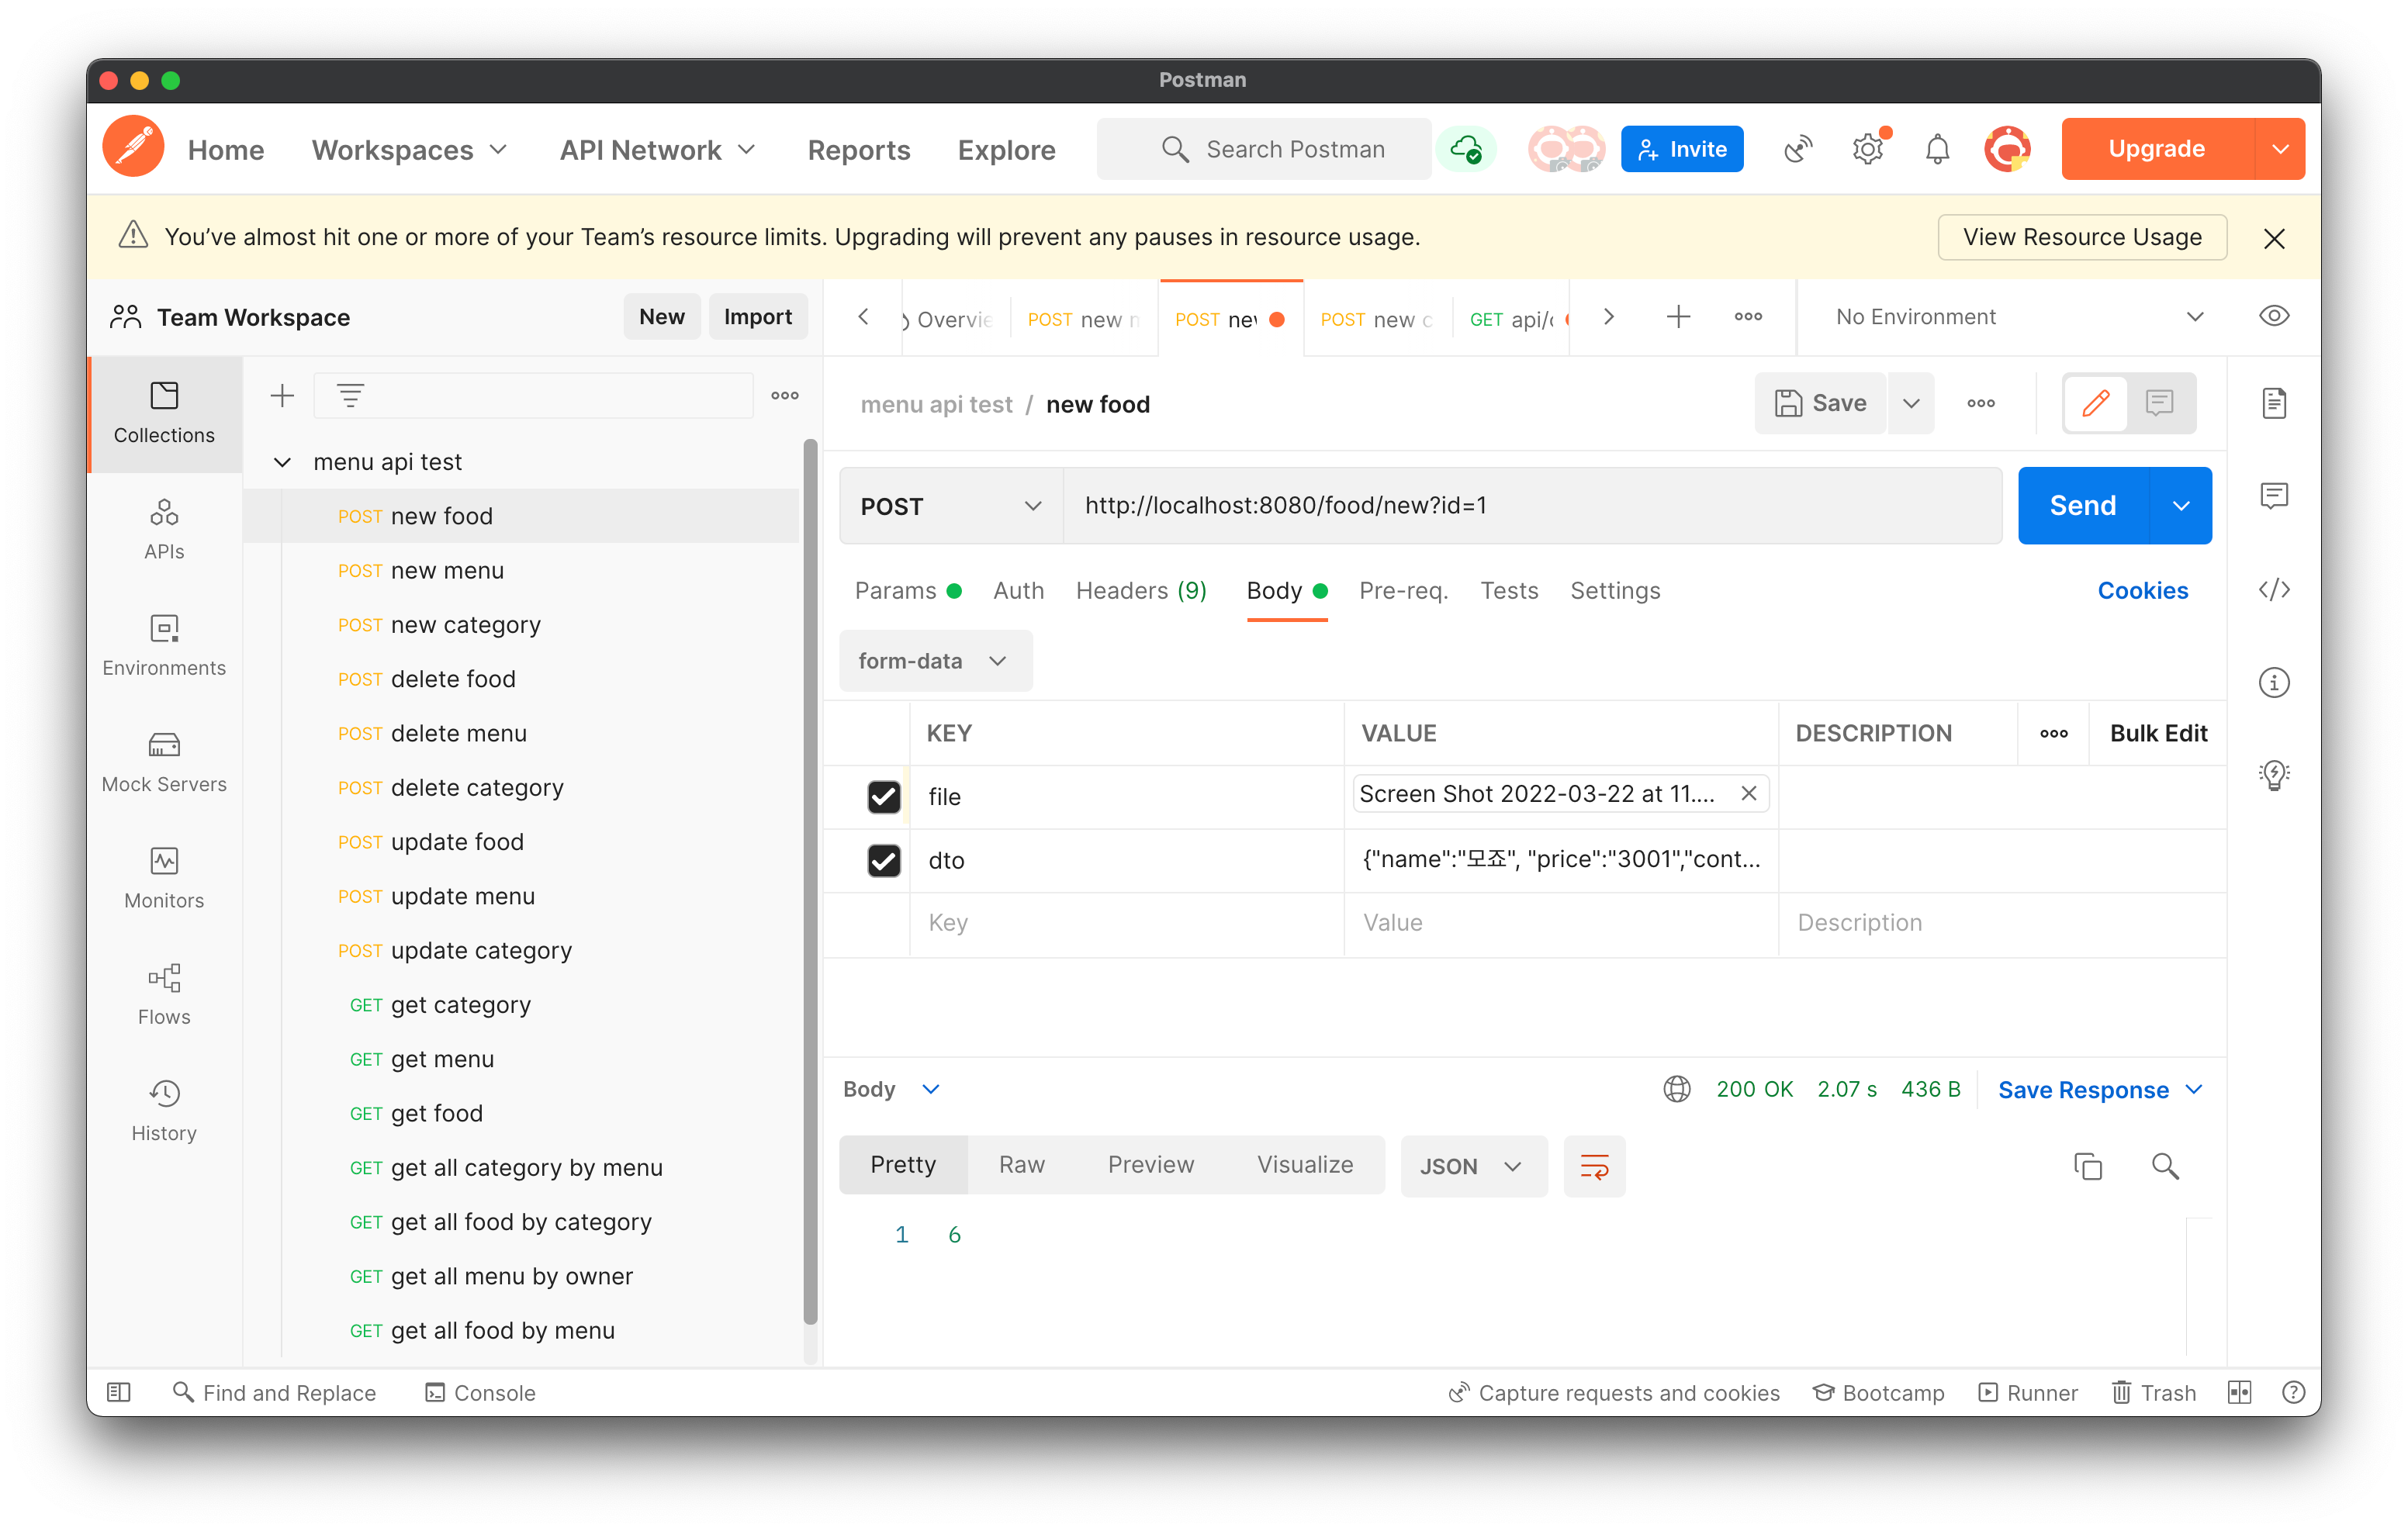Switch to the Tests tab
Screen dimensions: 2408x1531
point(1509,590)
